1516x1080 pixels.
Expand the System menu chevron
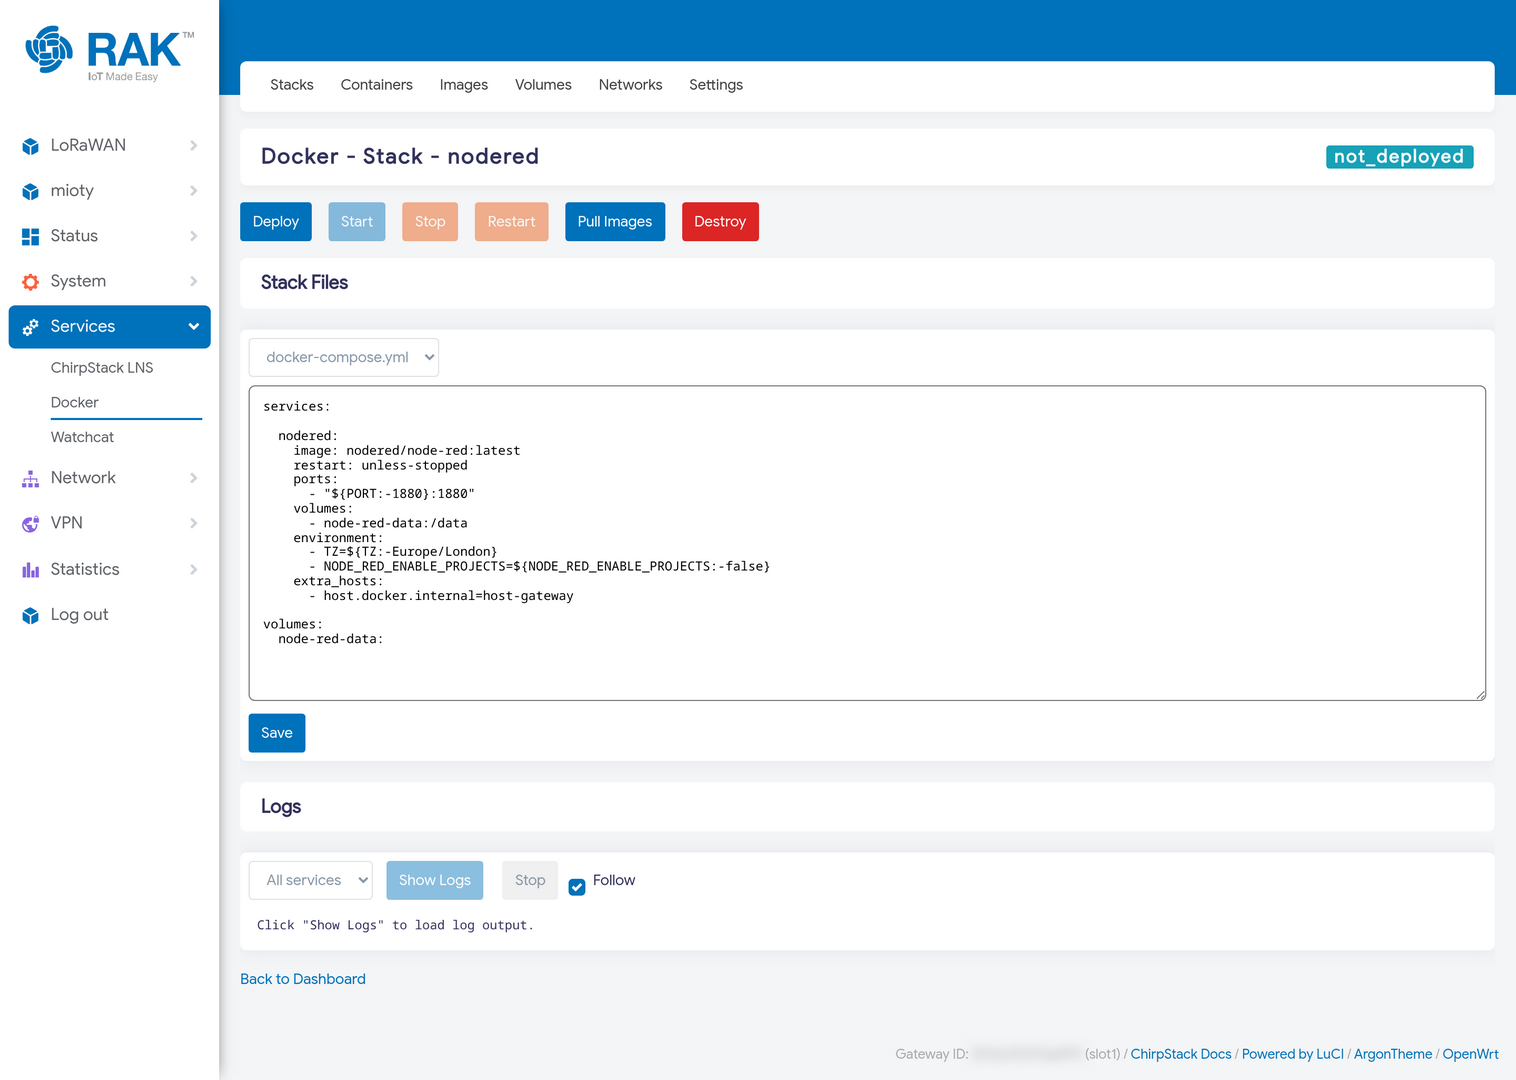193,281
